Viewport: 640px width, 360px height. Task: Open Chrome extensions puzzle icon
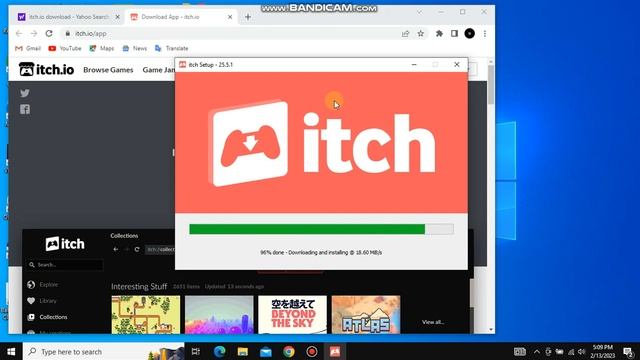(x=439, y=33)
